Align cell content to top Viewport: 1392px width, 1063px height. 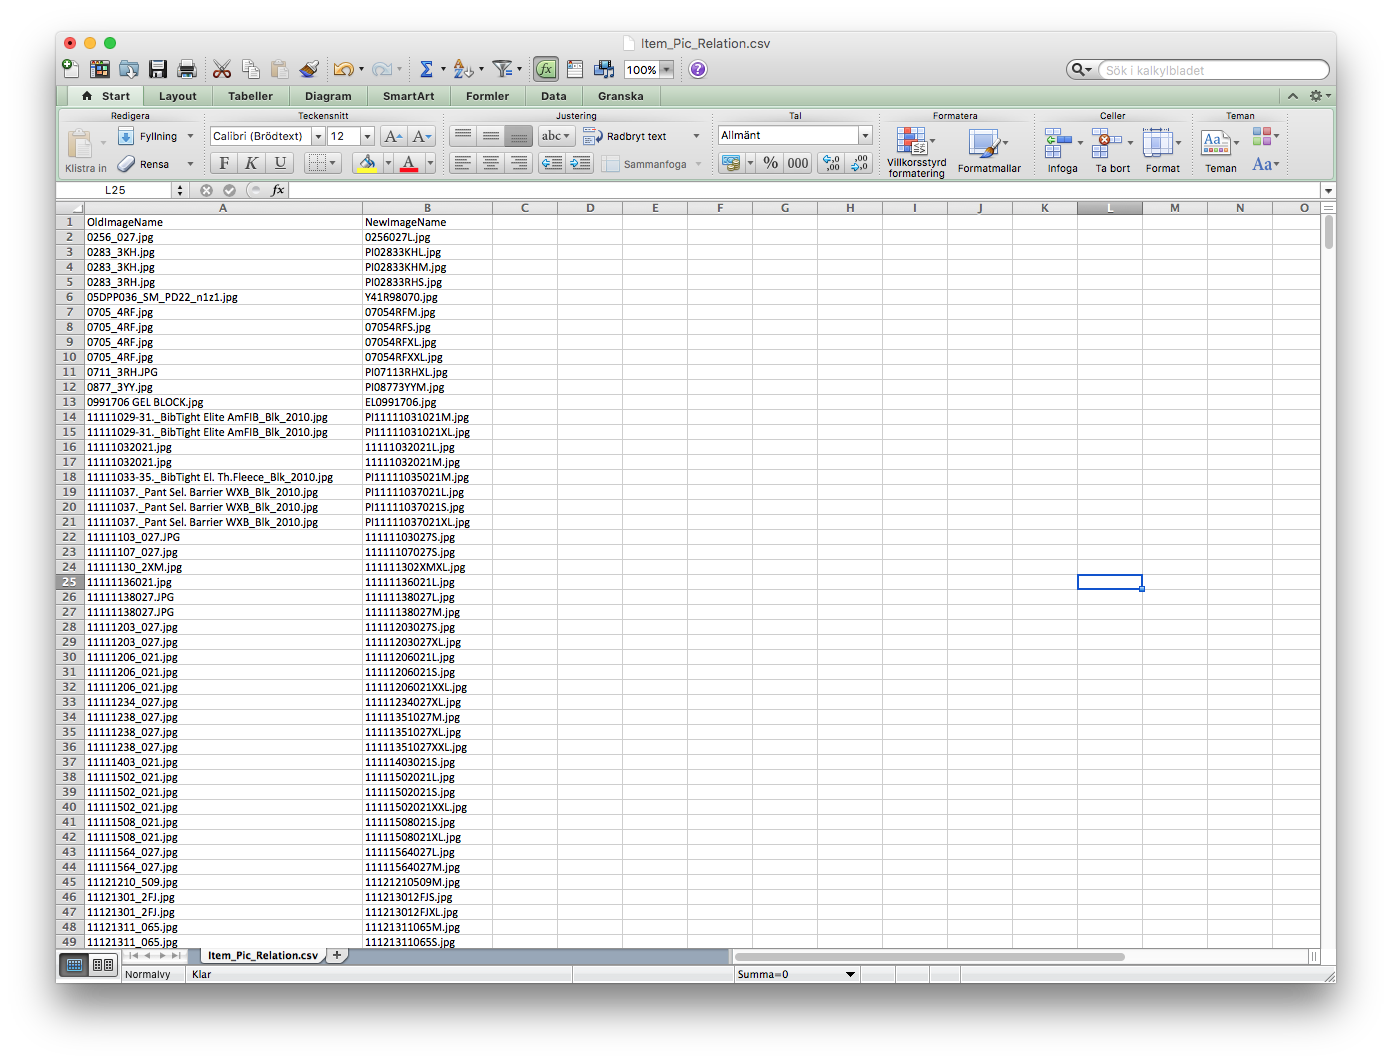pyautogui.click(x=462, y=136)
